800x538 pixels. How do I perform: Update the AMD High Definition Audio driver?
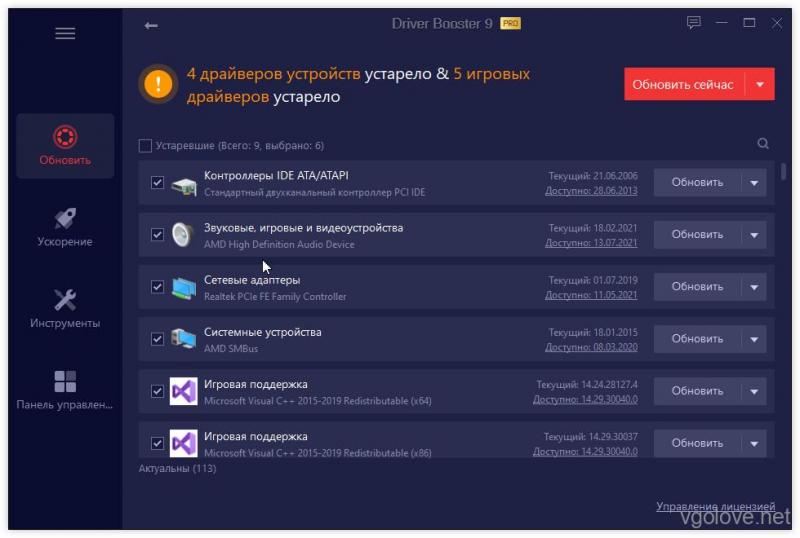pos(697,235)
